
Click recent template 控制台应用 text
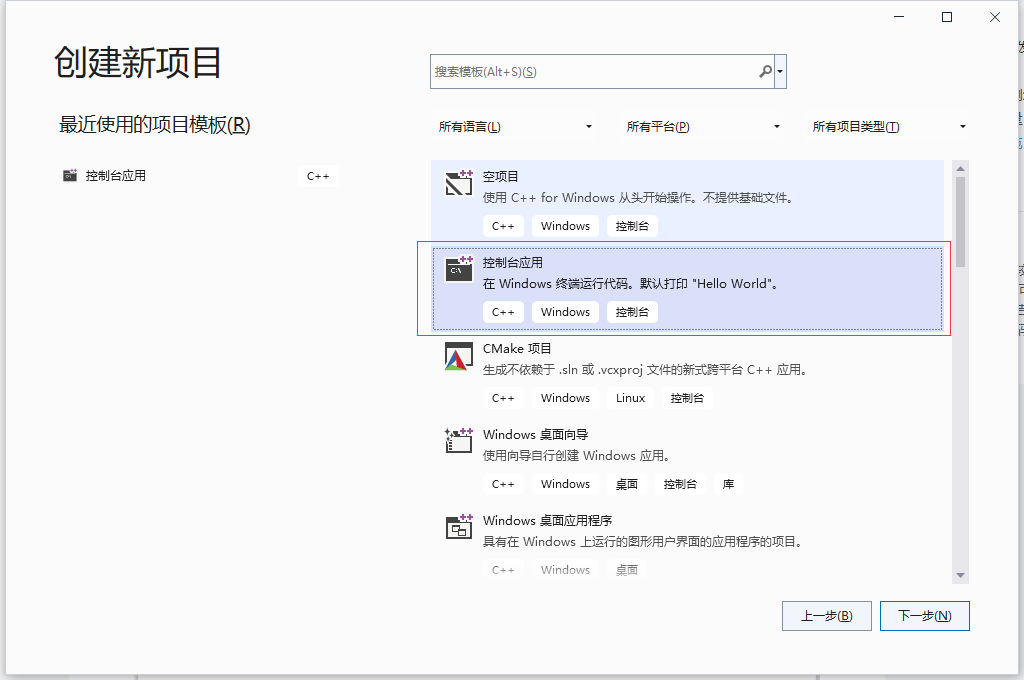[116, 176]
